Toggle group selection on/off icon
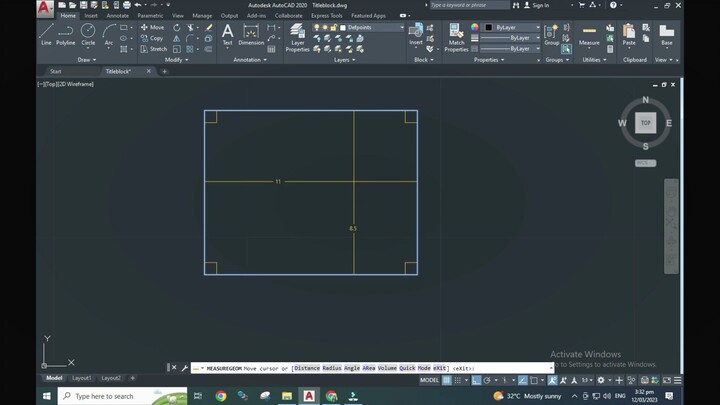Image resolution: width=720 pixels, height=405 pixels. coord(566,49)
